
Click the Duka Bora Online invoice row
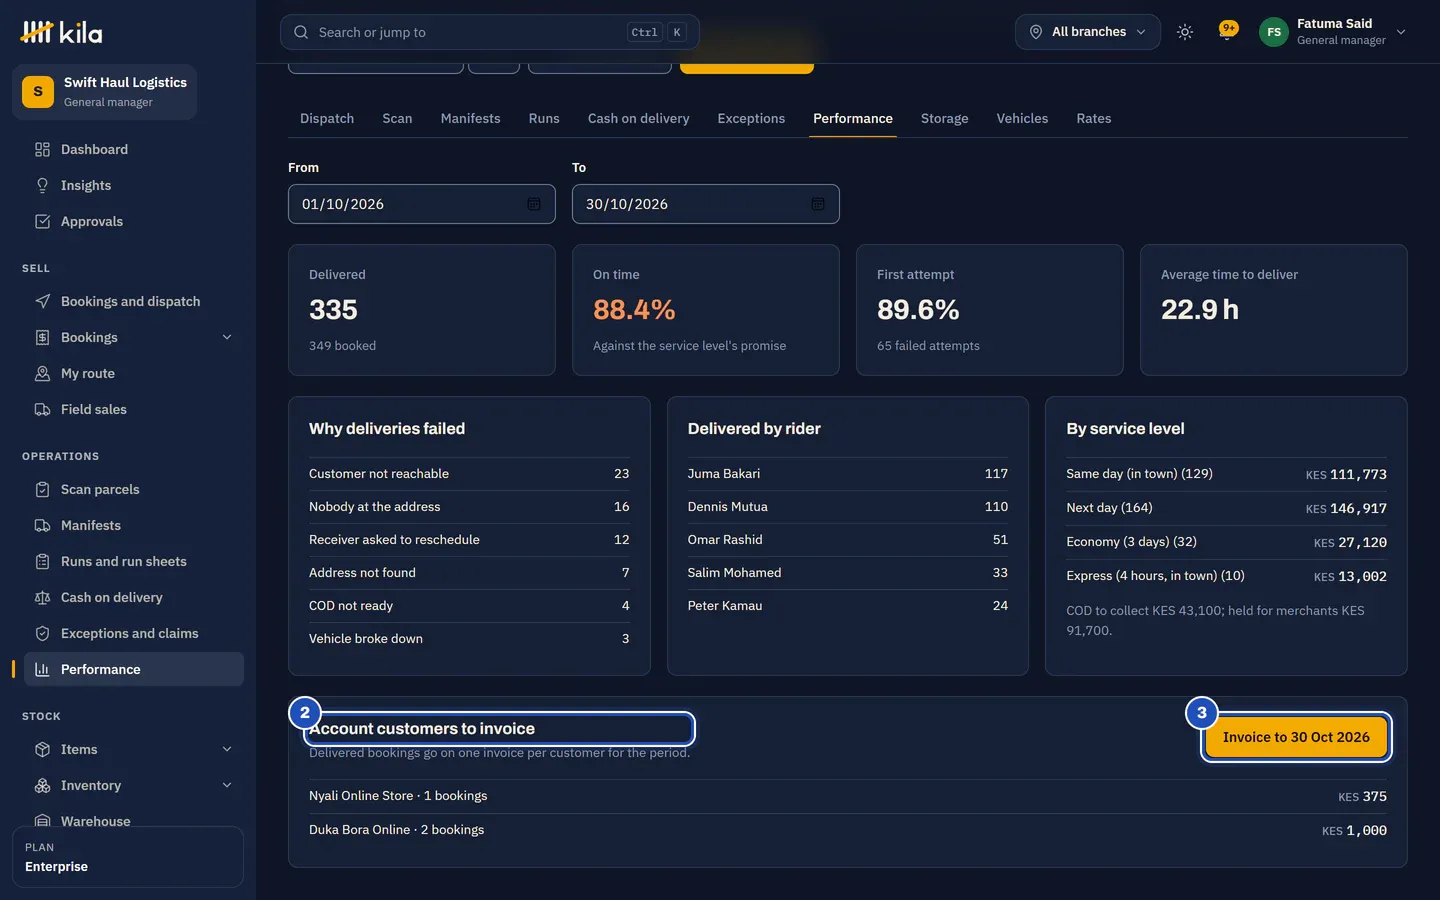click(x=848, y=830)
